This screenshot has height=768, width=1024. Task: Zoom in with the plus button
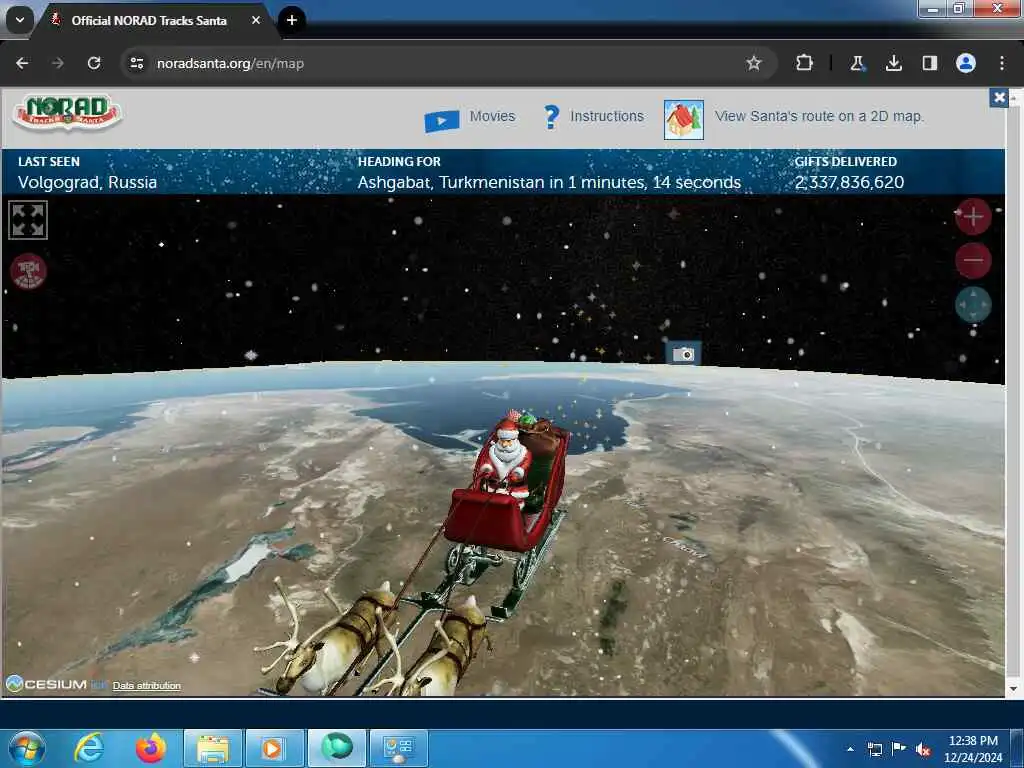click(x=973, y=216)
